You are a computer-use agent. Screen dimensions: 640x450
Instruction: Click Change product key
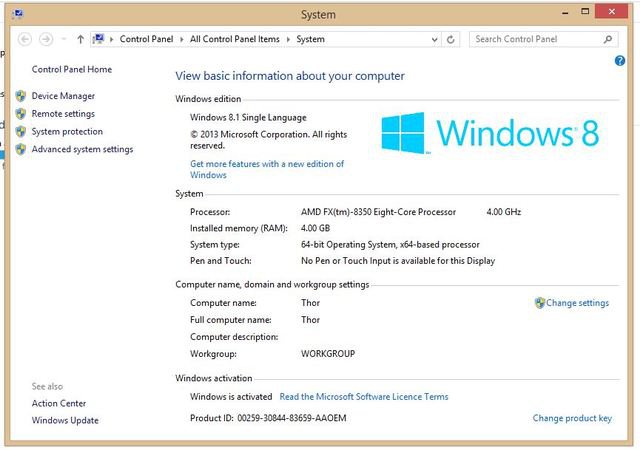click(572, 419)
